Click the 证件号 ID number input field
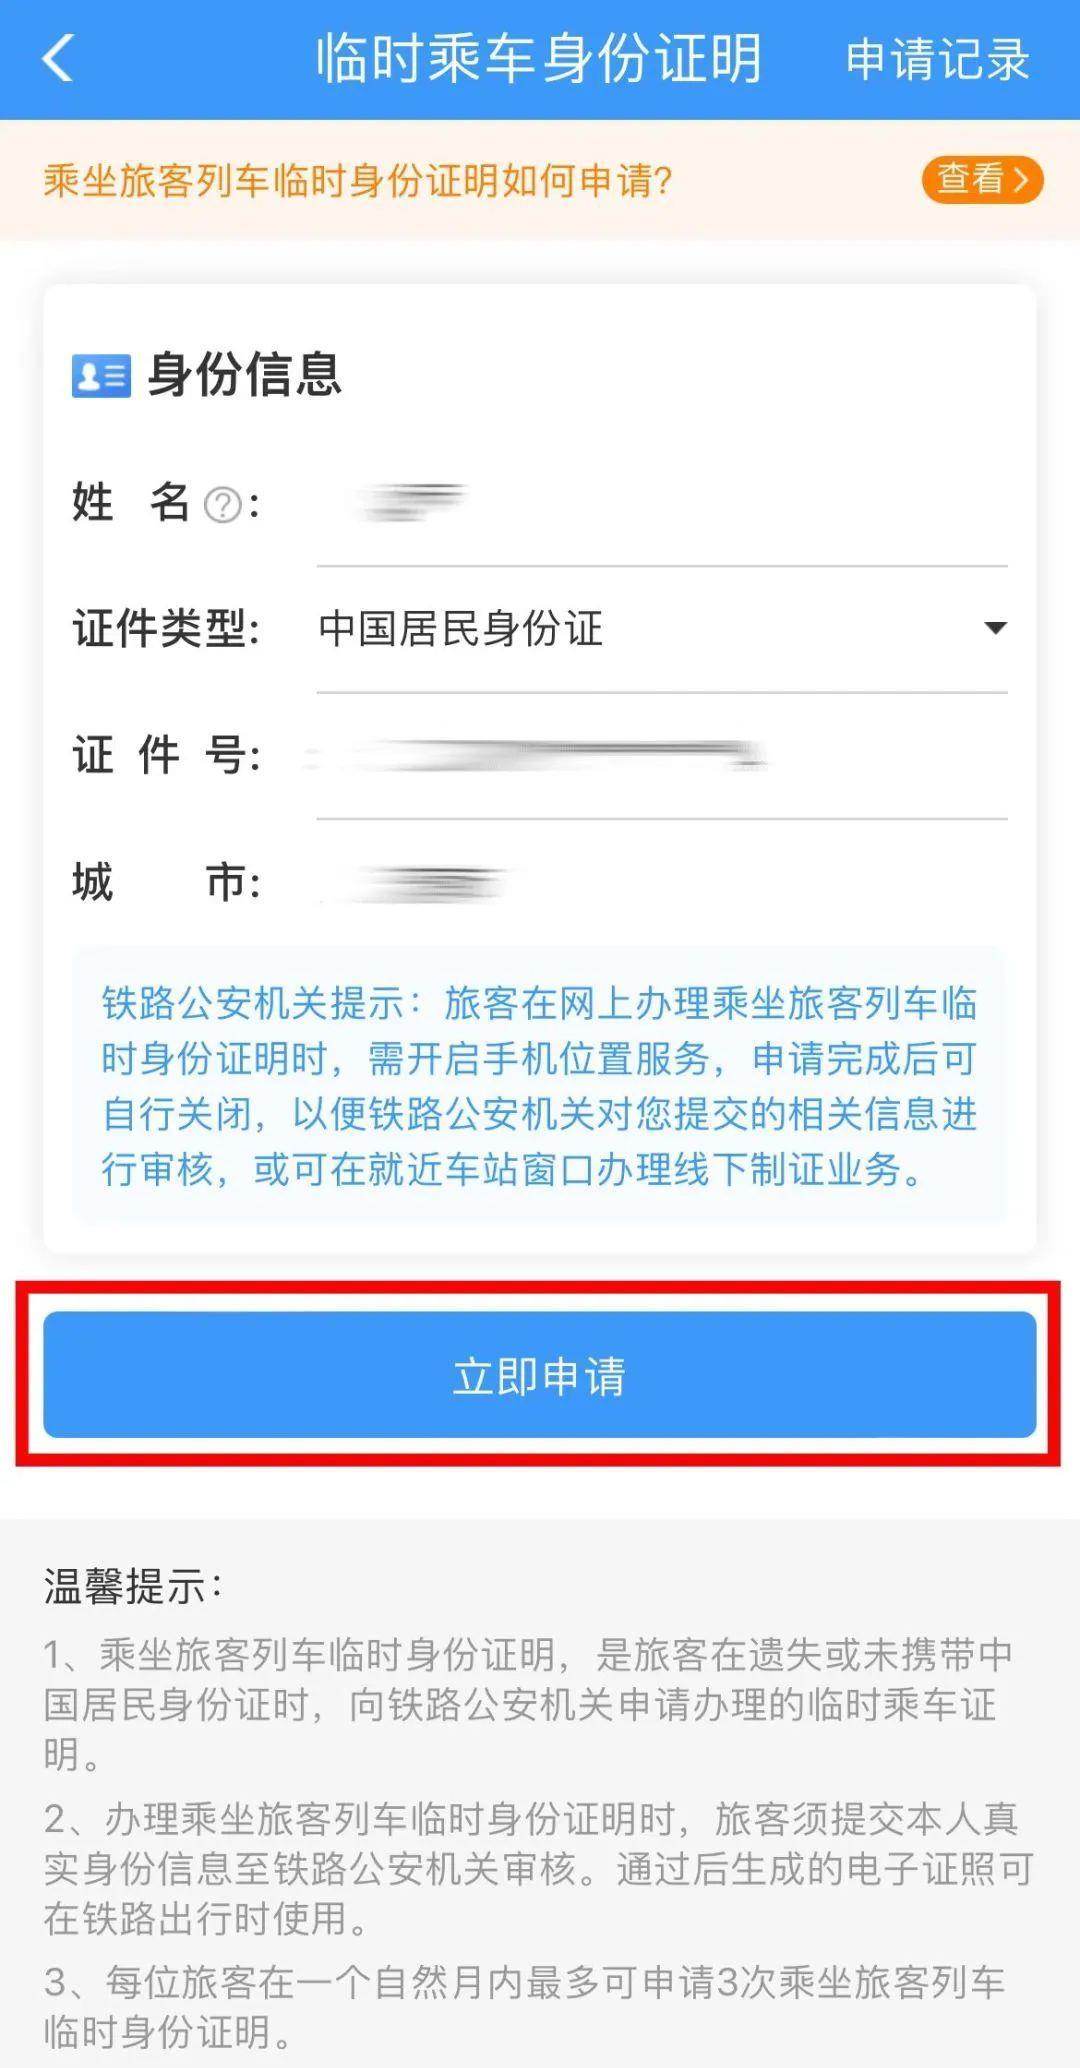Screen dimensions: 1080x2068 tap(661, 756)
